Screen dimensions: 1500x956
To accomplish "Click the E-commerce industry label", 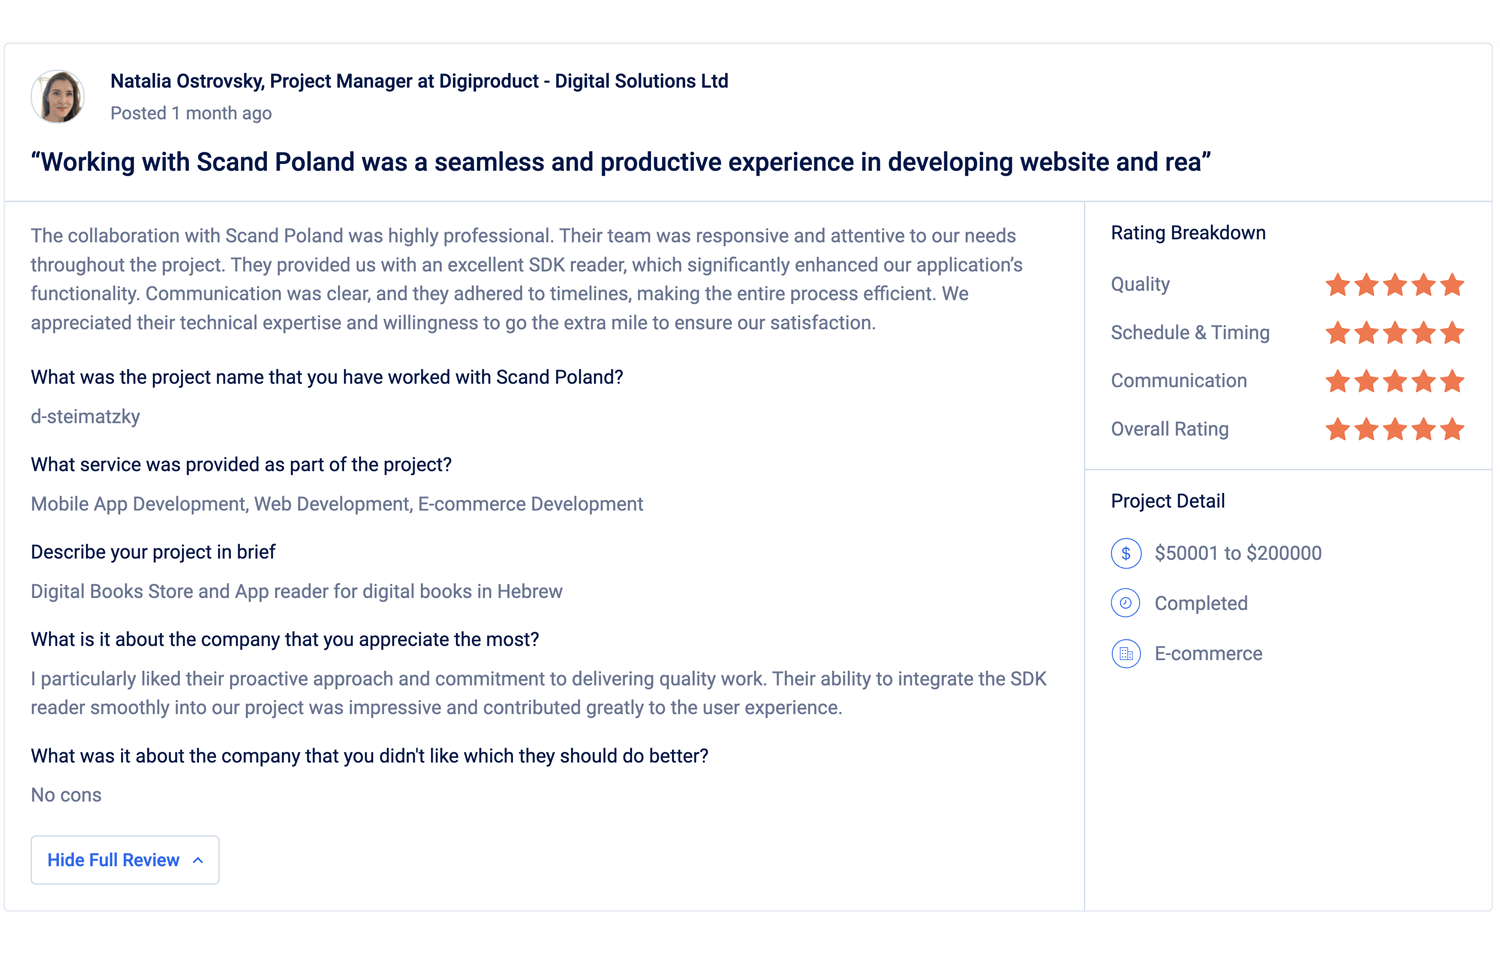I will coord(1208,654).
